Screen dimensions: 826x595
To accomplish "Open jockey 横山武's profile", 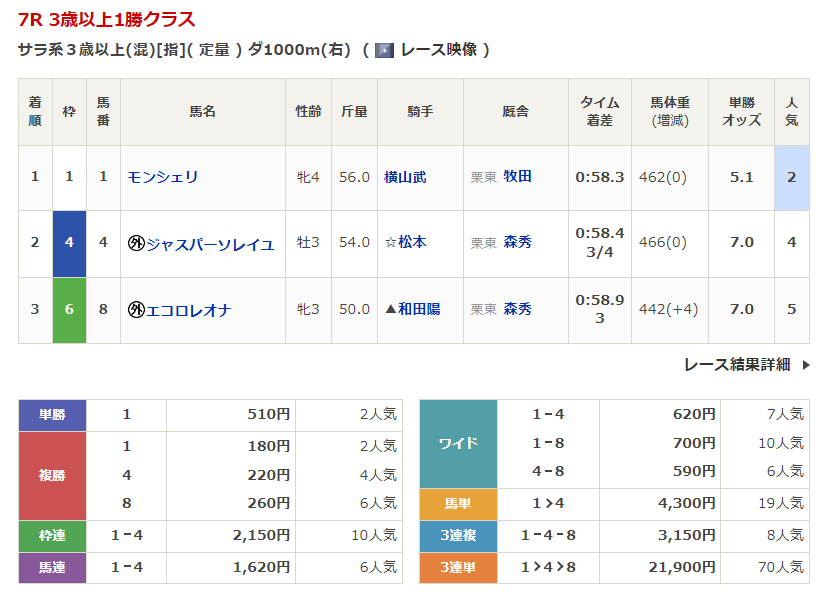I will pyautogui.click(x=405, y=177).
